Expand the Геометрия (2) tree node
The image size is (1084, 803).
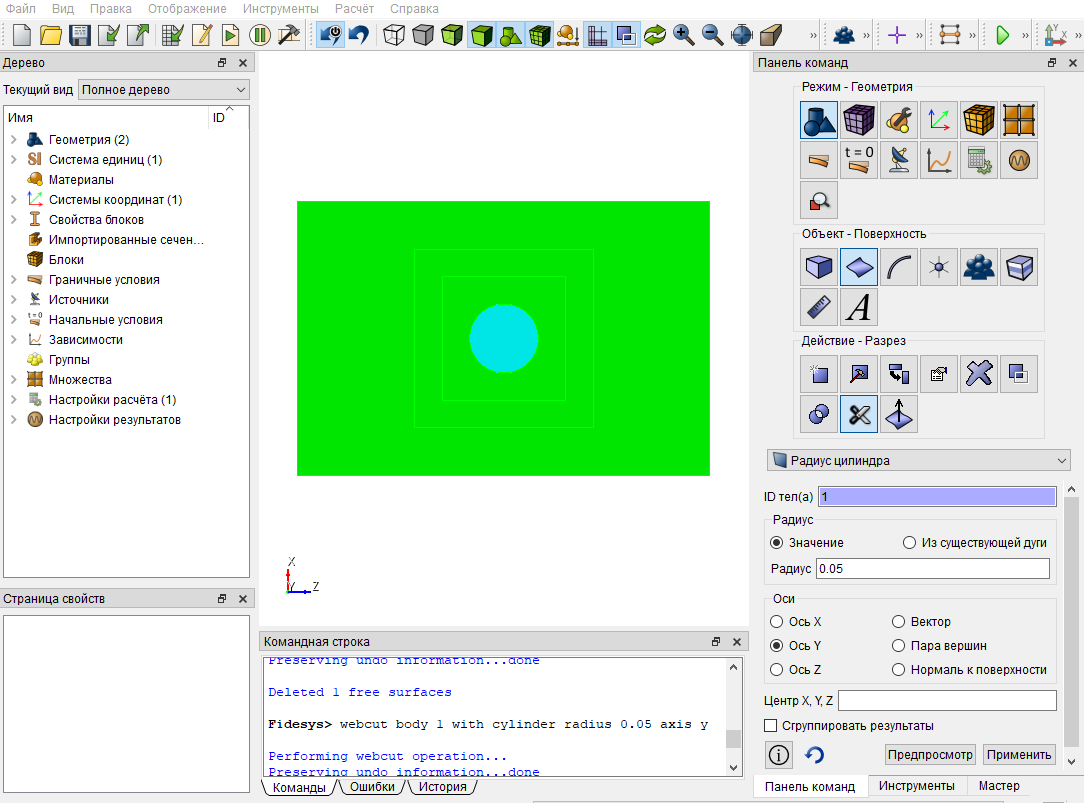[x=14, y=140]
